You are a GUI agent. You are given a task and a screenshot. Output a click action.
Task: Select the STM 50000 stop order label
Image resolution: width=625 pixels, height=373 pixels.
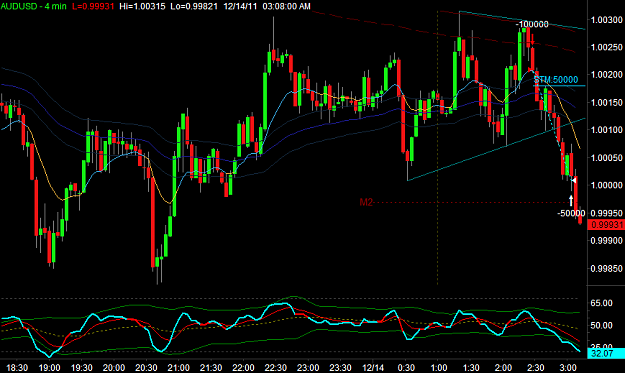tap(556, 80)
